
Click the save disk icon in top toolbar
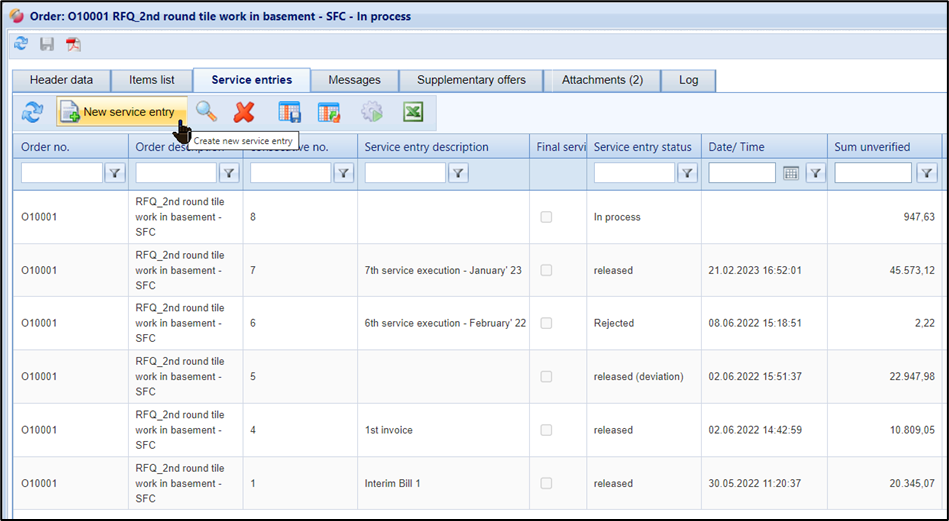[47, 44]
